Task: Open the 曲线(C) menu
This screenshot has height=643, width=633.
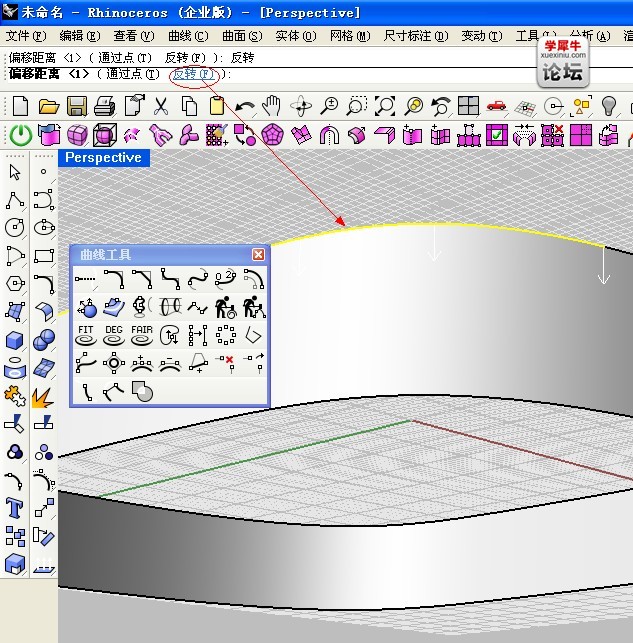Action: (188, 36)
